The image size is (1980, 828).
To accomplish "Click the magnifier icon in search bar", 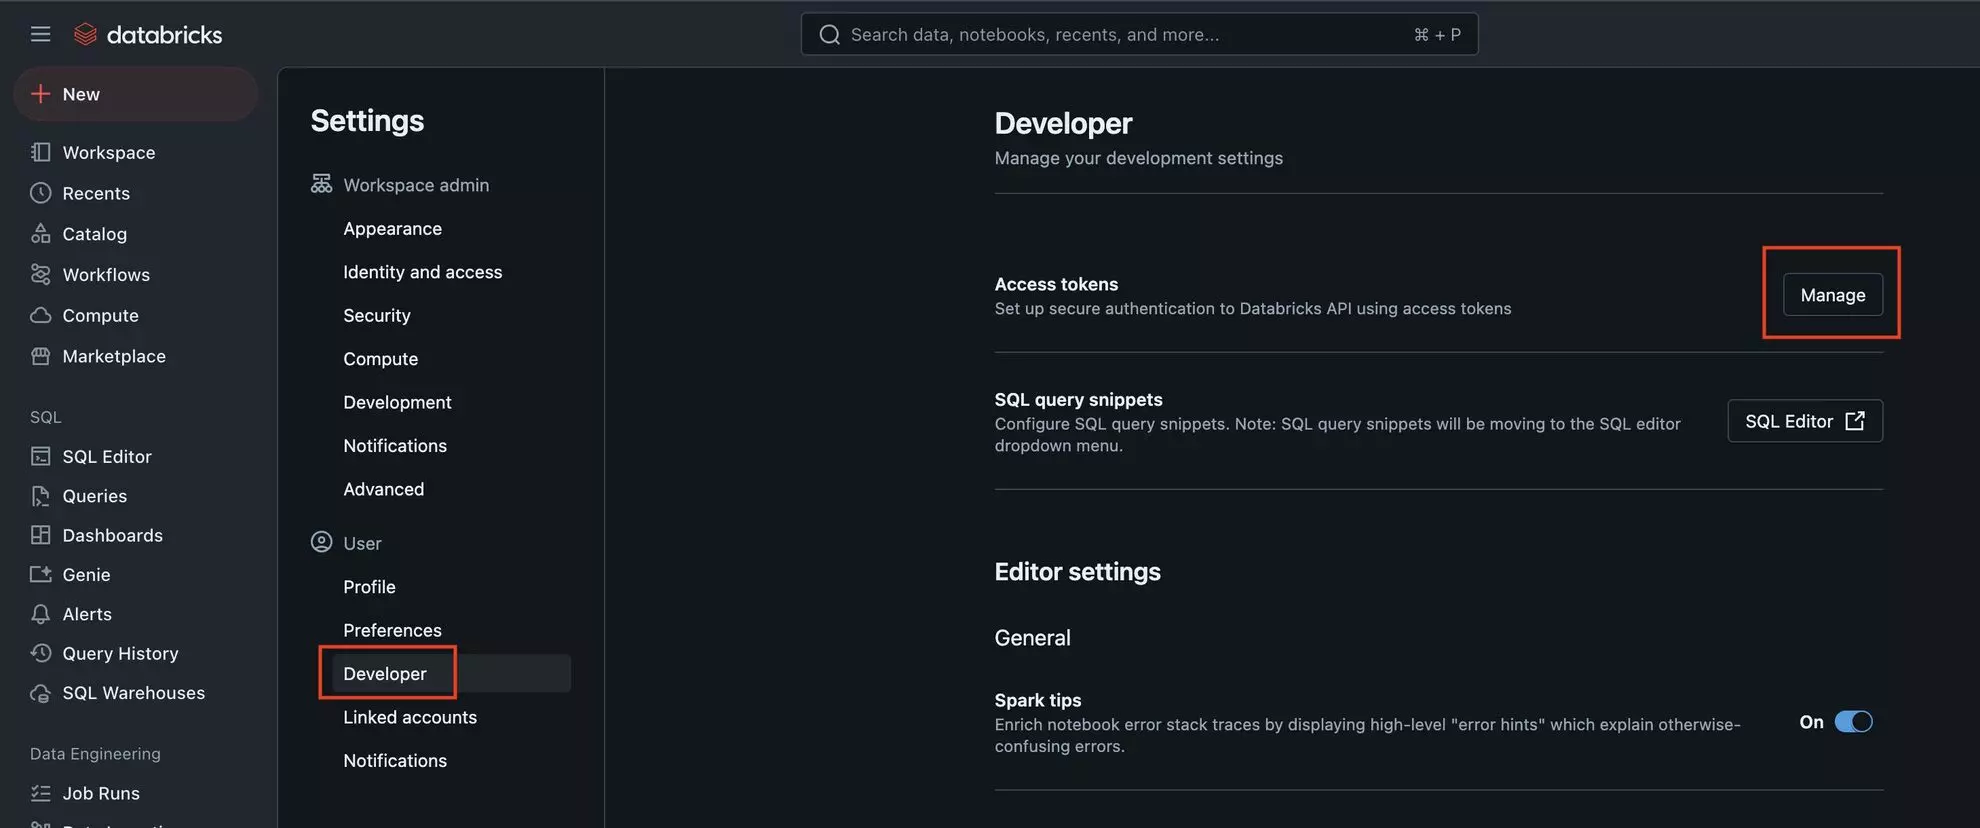I will (829, 35).
